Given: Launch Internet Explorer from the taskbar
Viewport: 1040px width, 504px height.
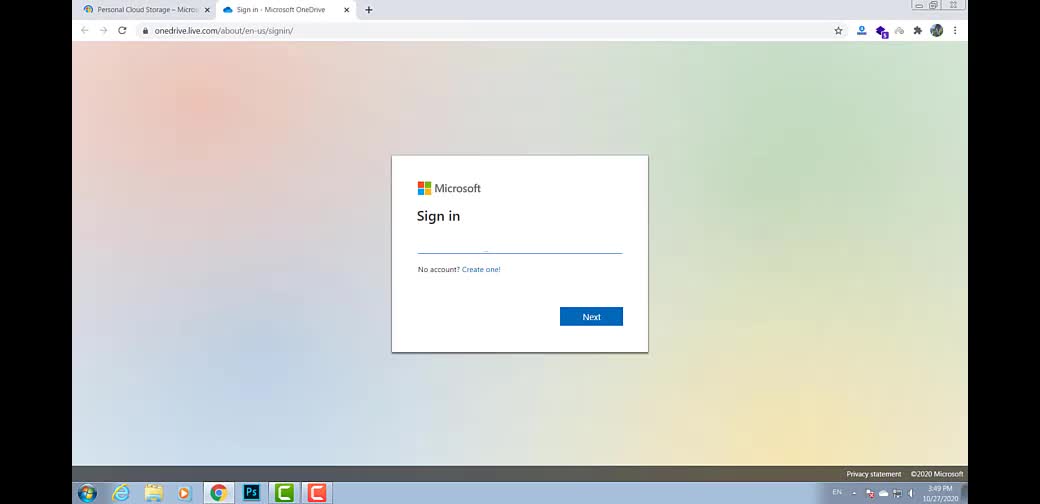Looking at the screenshot, I should (x=121, y=493).
